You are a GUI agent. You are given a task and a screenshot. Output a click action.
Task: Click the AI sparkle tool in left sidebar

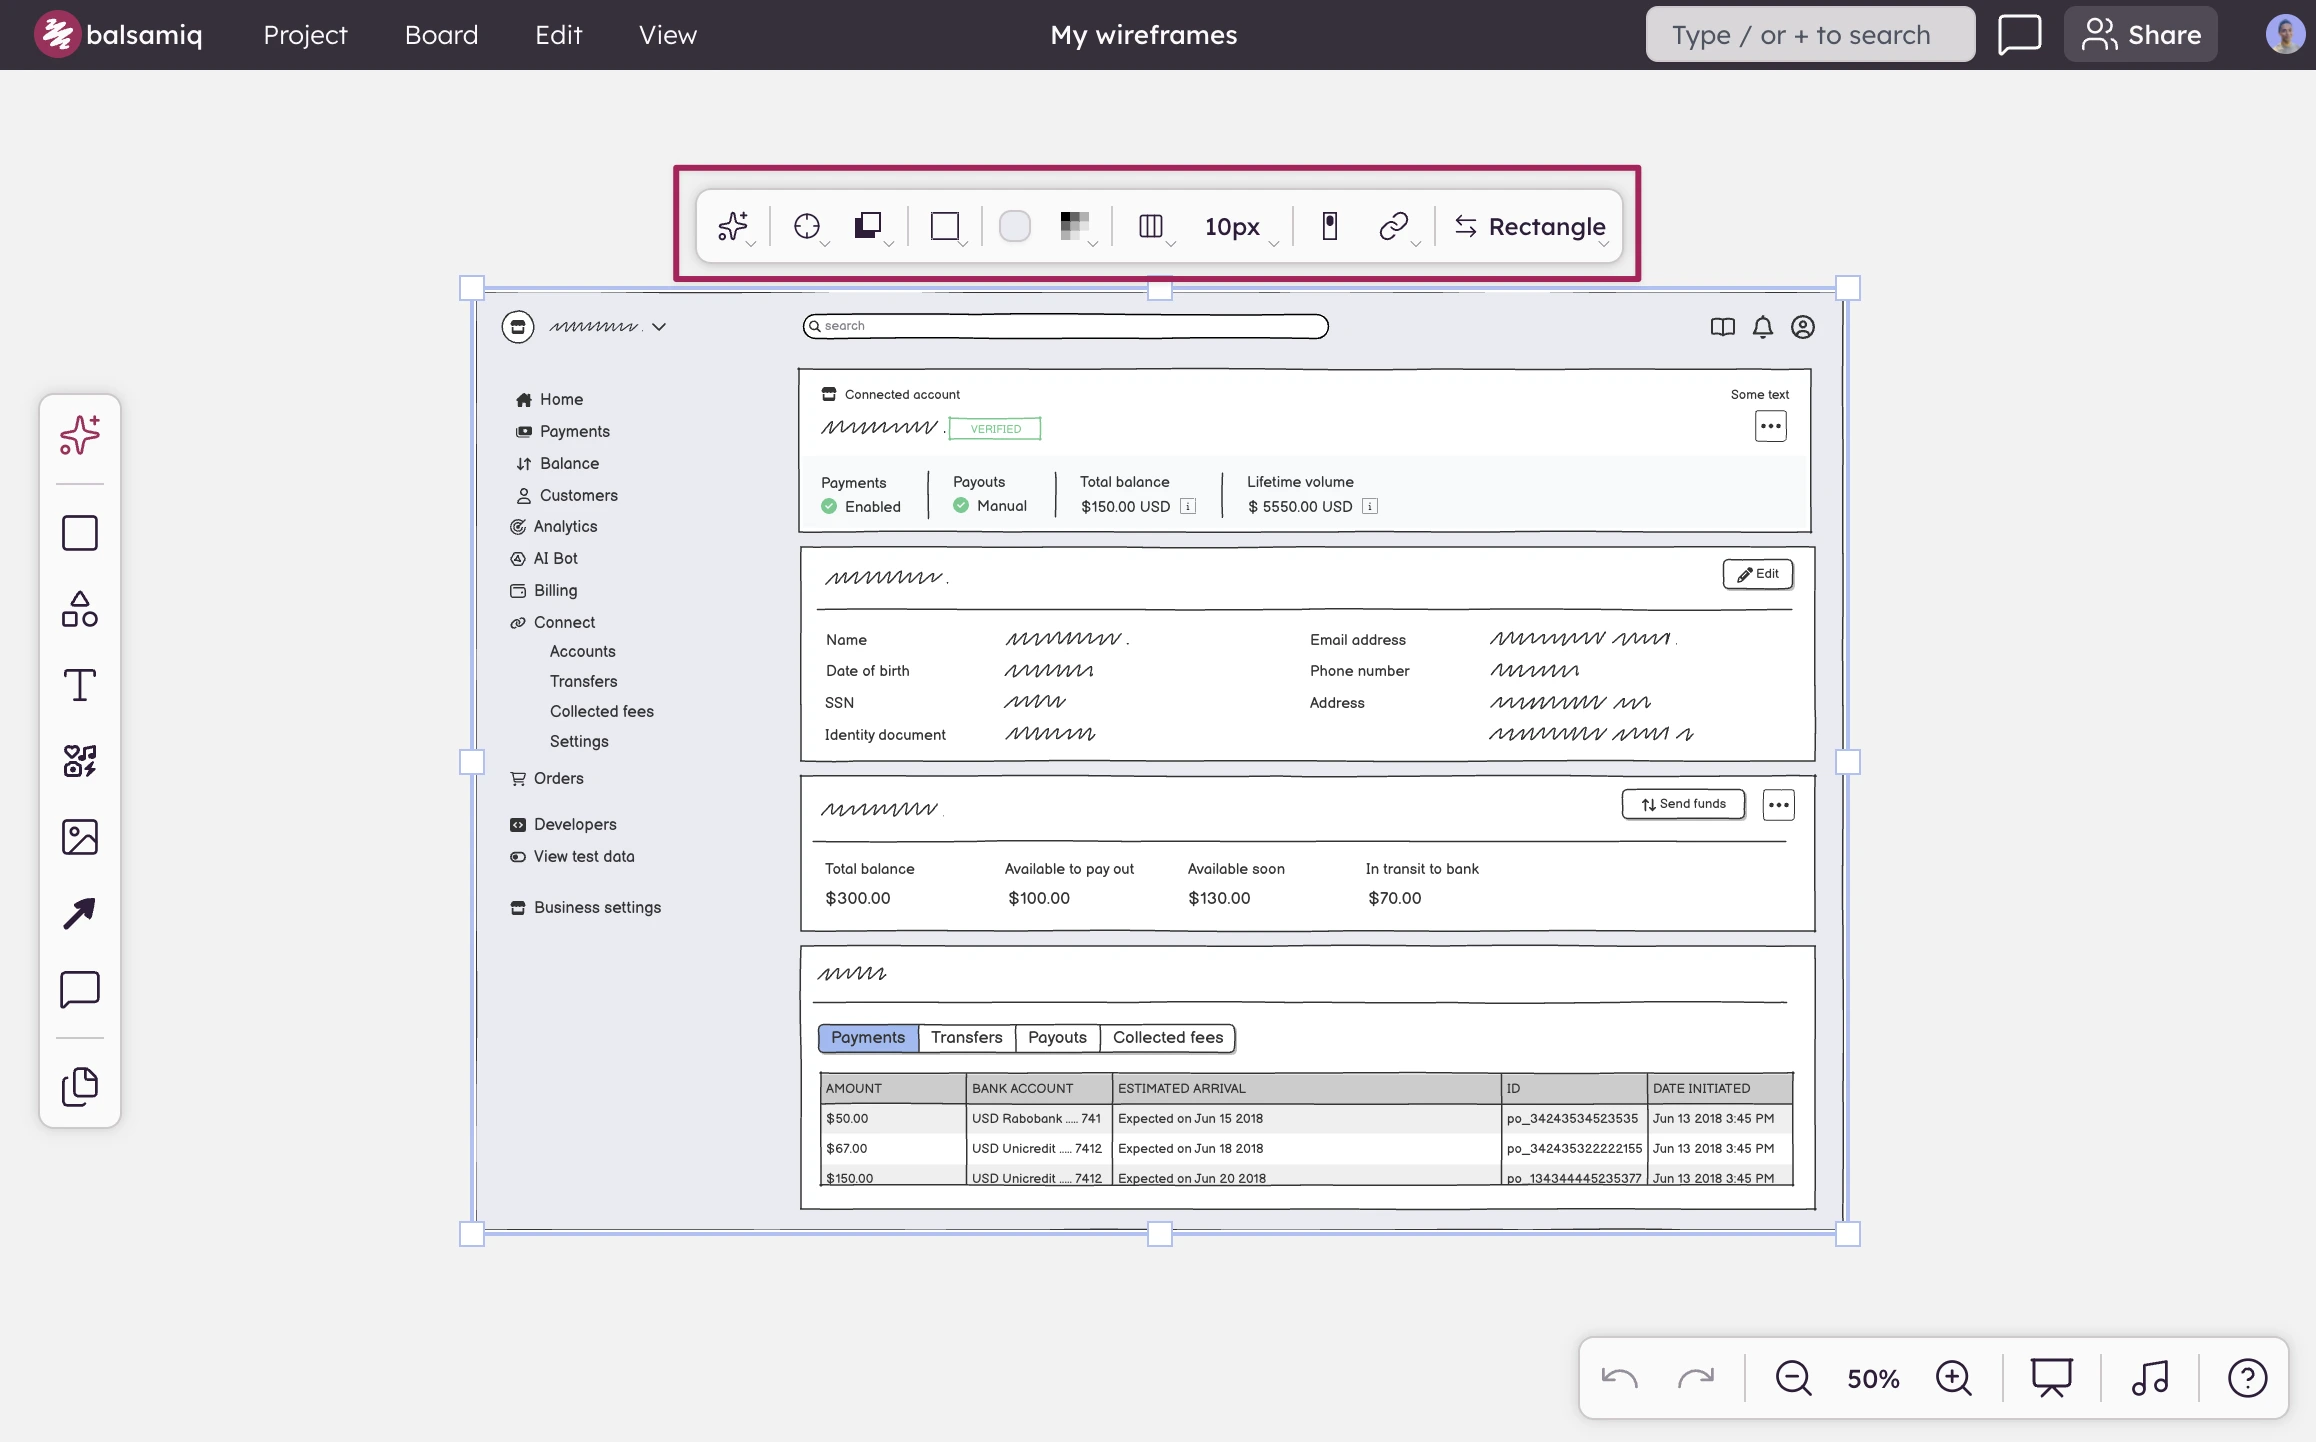coord(80,435)
